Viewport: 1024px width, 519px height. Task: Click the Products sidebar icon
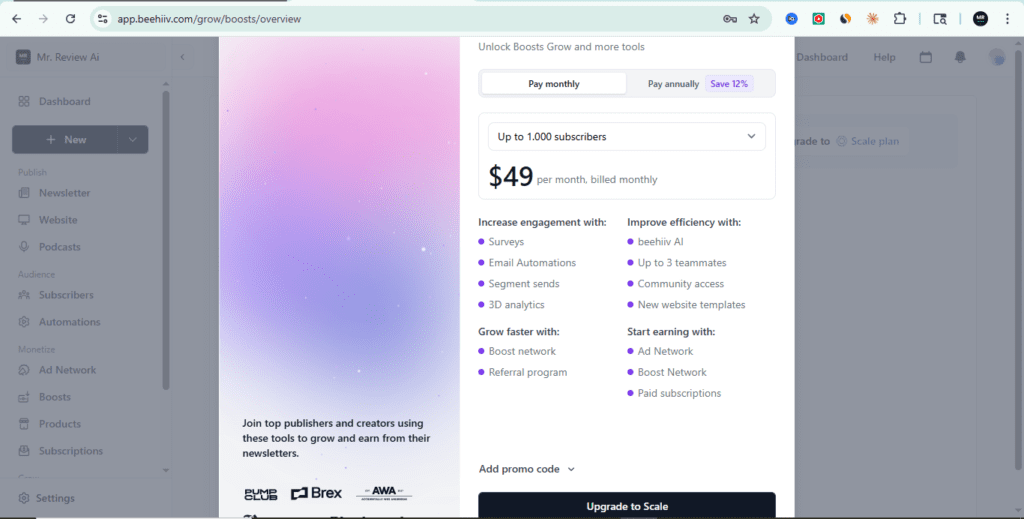(24, 424)
